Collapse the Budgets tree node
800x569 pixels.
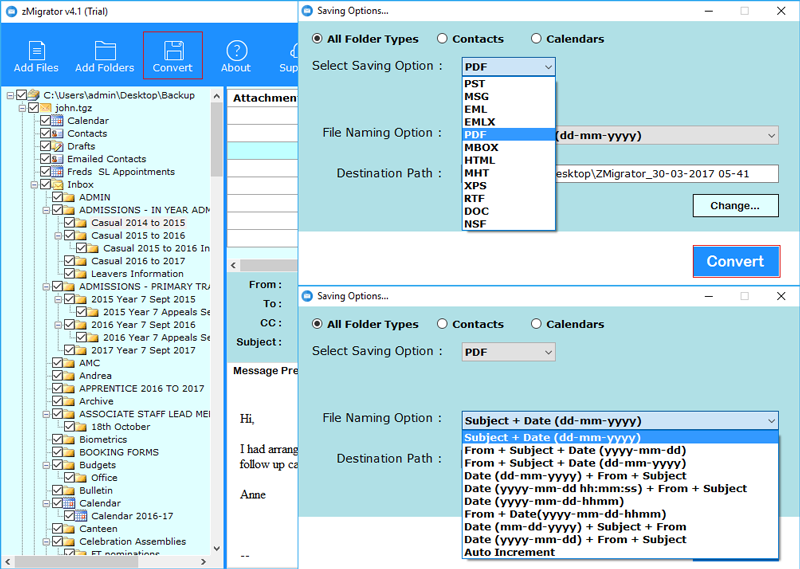click(46, 465)
